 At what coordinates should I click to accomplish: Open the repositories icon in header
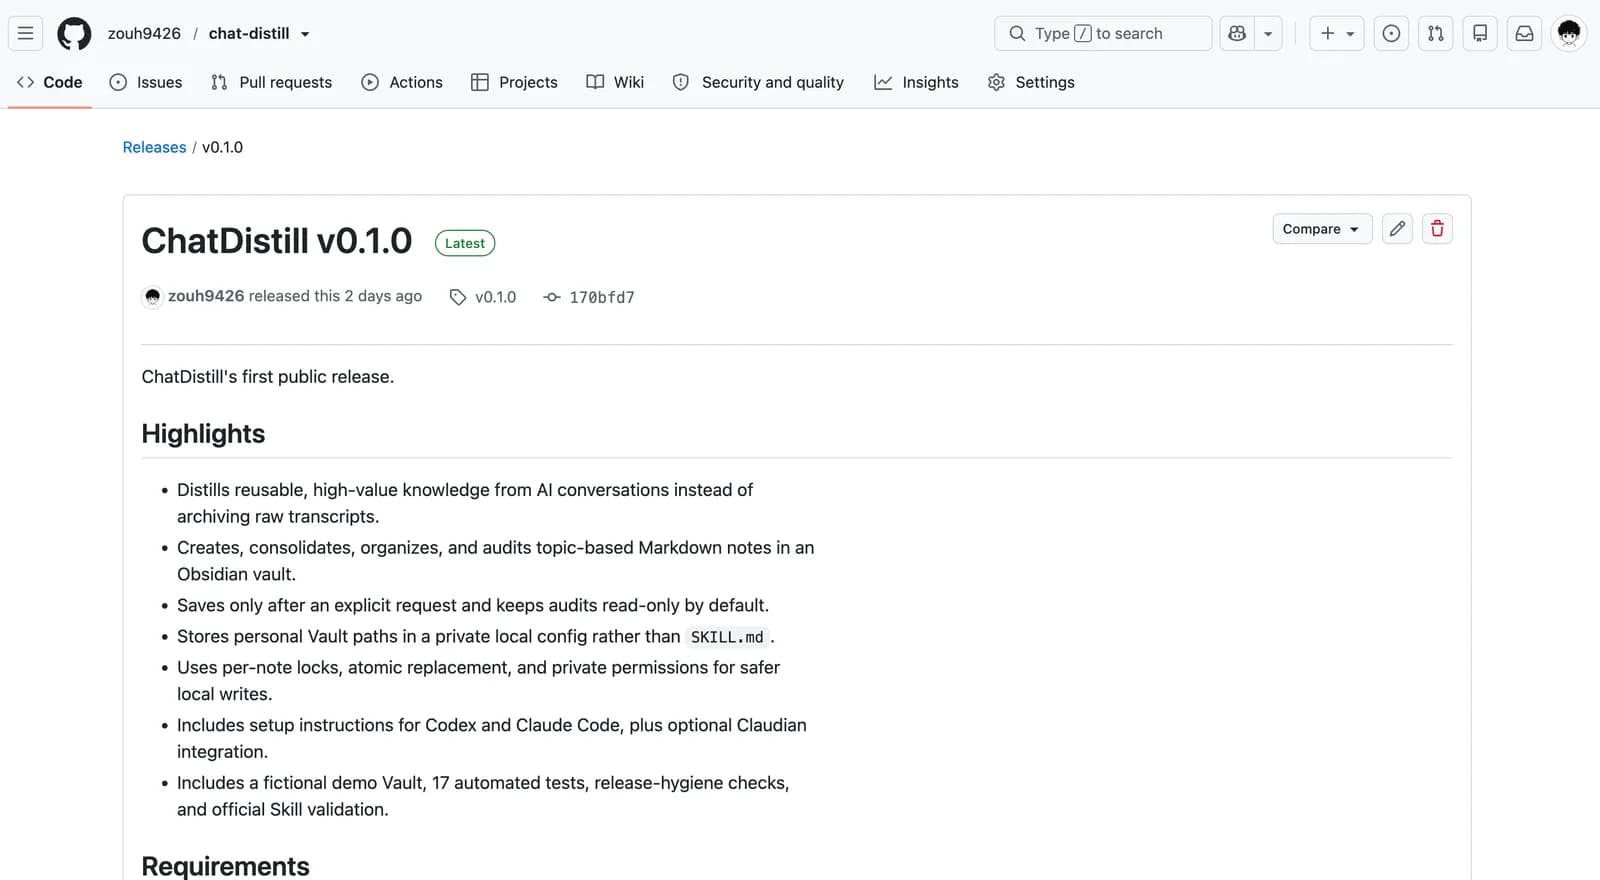tap(1480, 33)
